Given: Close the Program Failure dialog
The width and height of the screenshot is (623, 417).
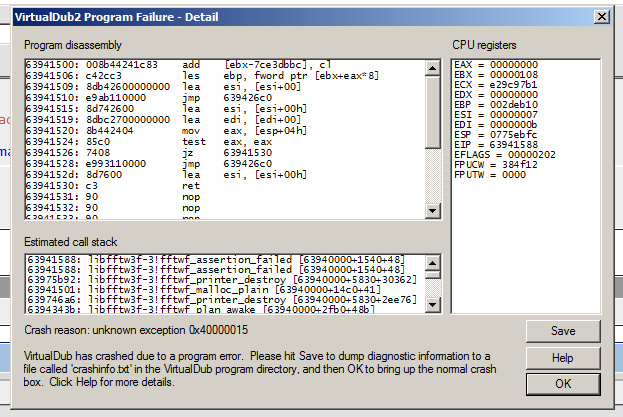Looking at the screenshot, I should tap(602, 17).
